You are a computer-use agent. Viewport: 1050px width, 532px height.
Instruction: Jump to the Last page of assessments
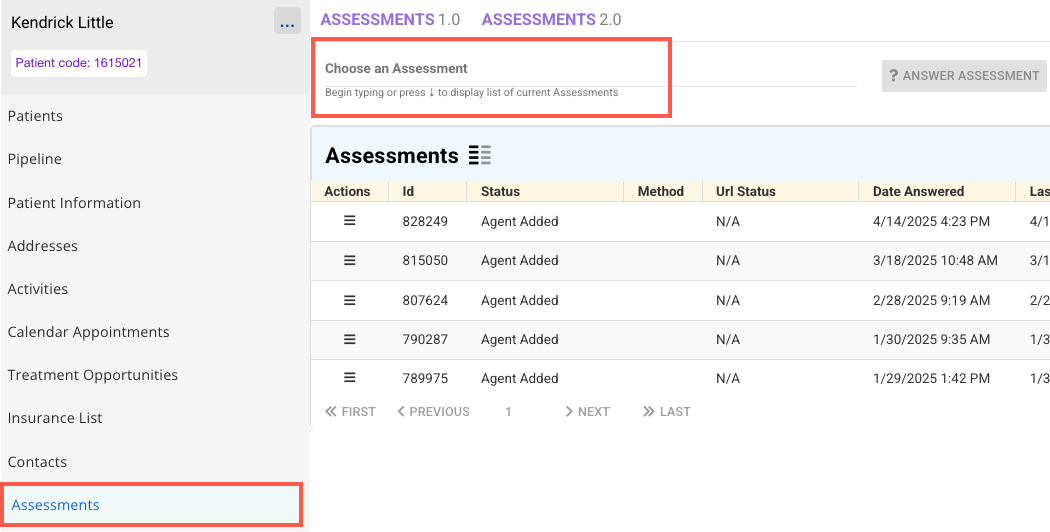coord(666,411)
